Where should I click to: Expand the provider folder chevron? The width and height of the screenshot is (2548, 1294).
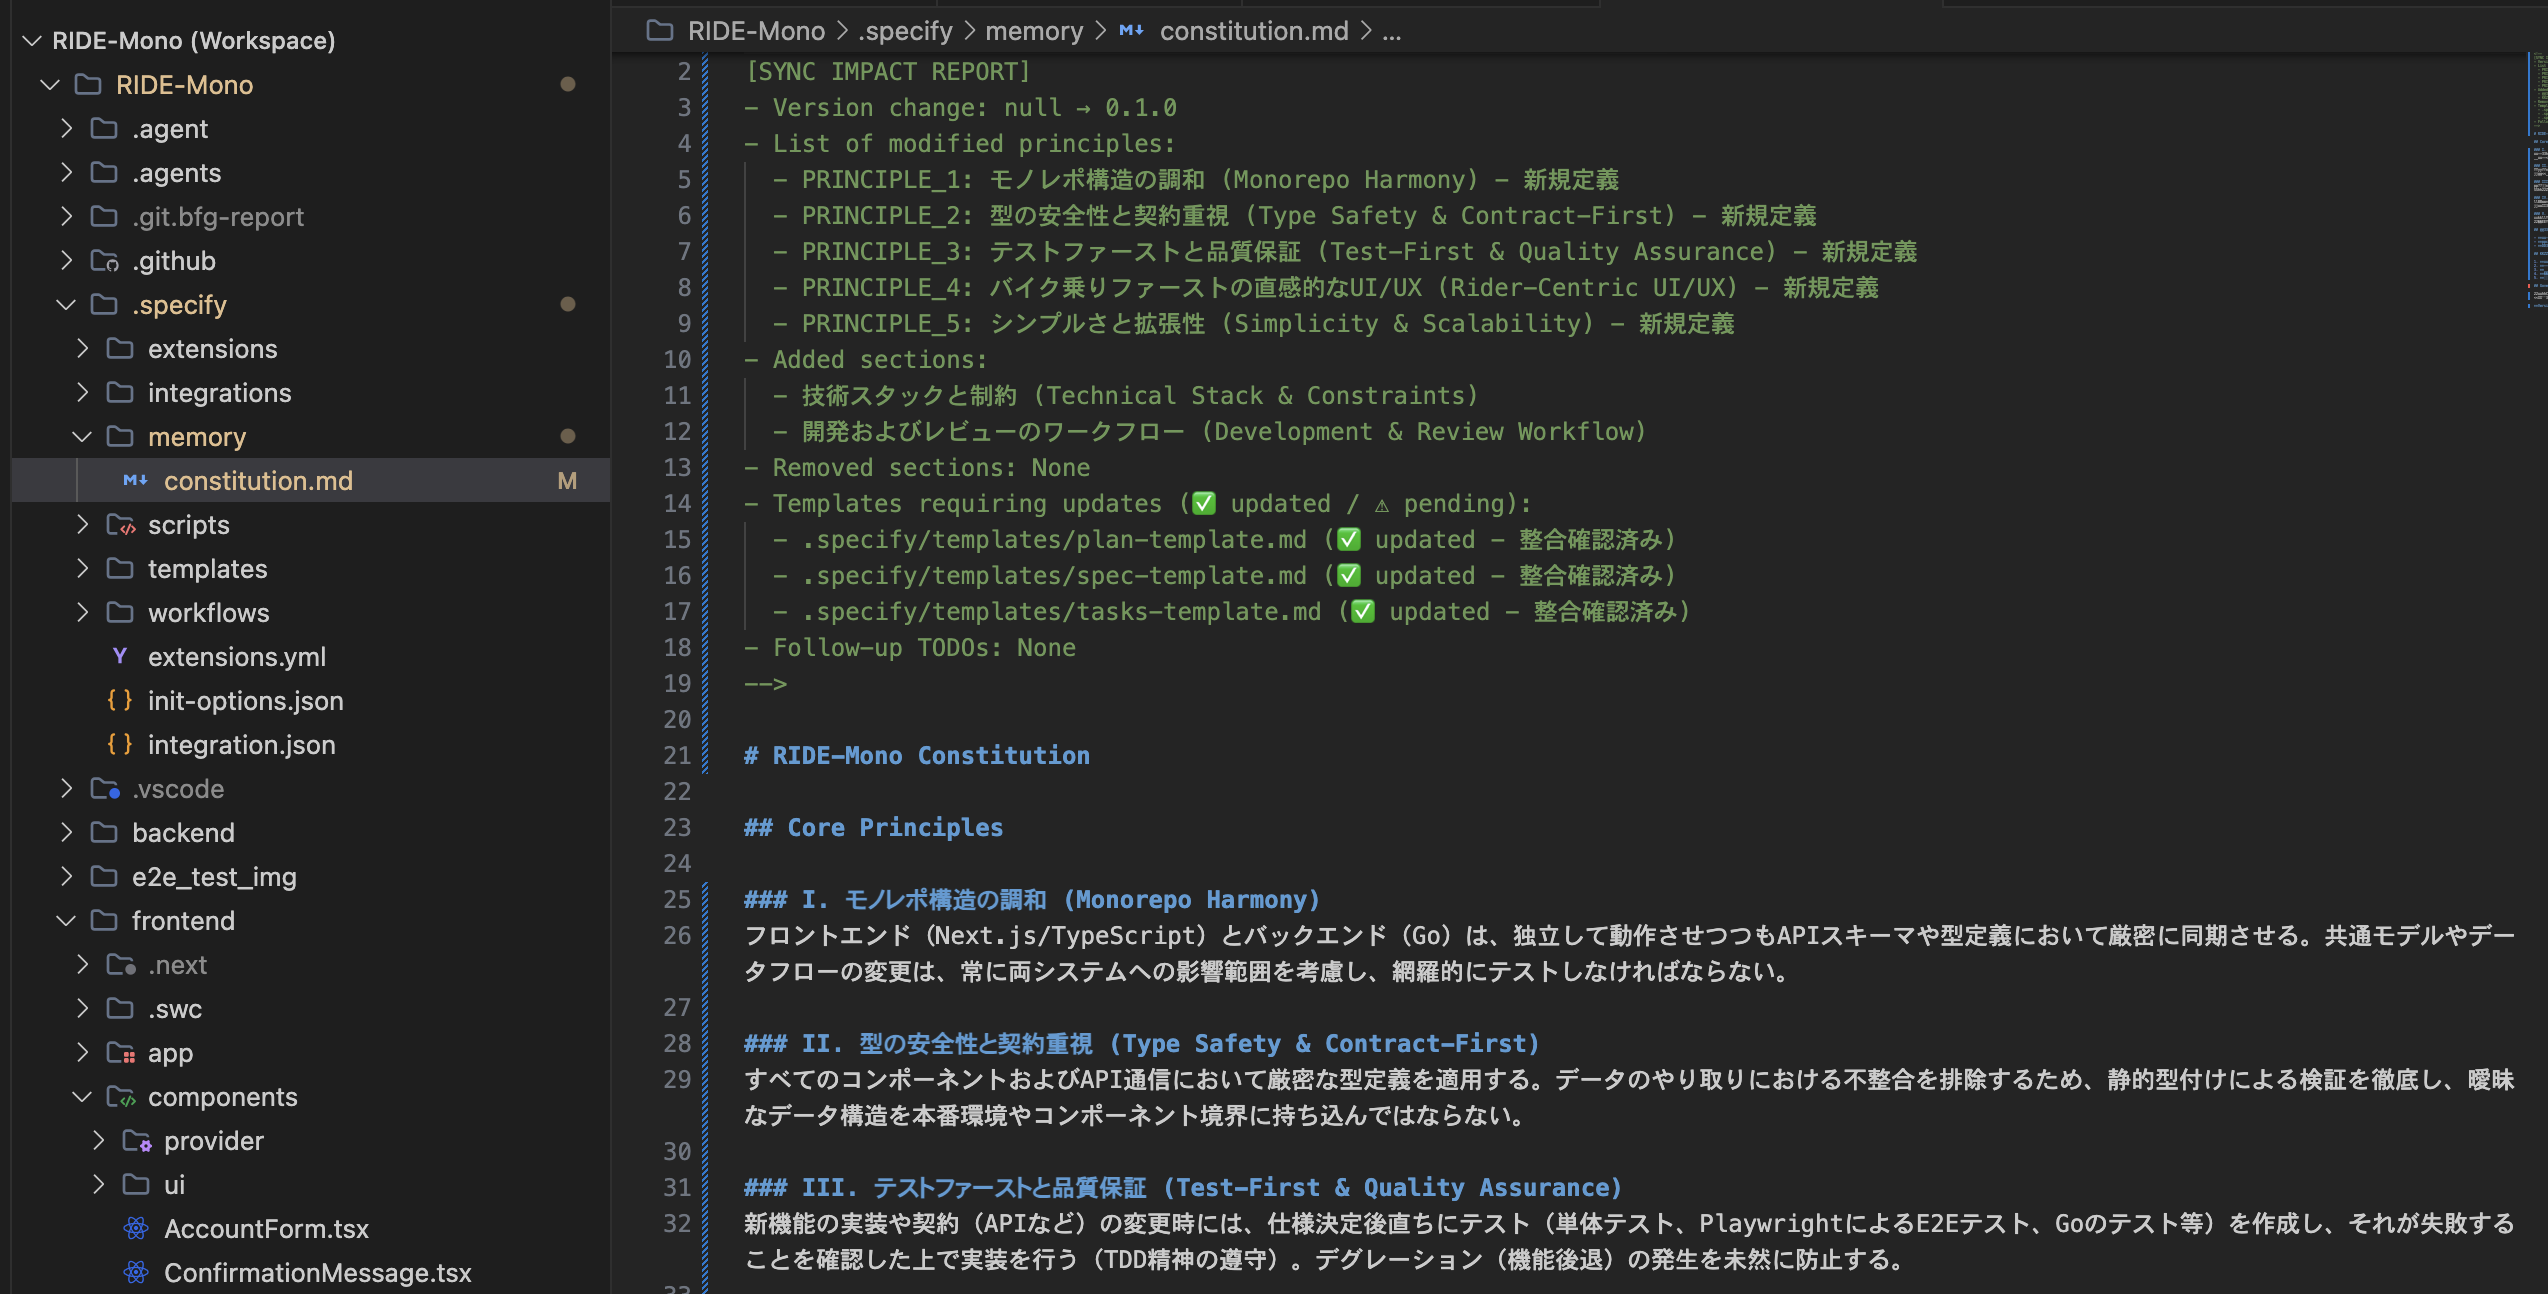(98, 1140)
